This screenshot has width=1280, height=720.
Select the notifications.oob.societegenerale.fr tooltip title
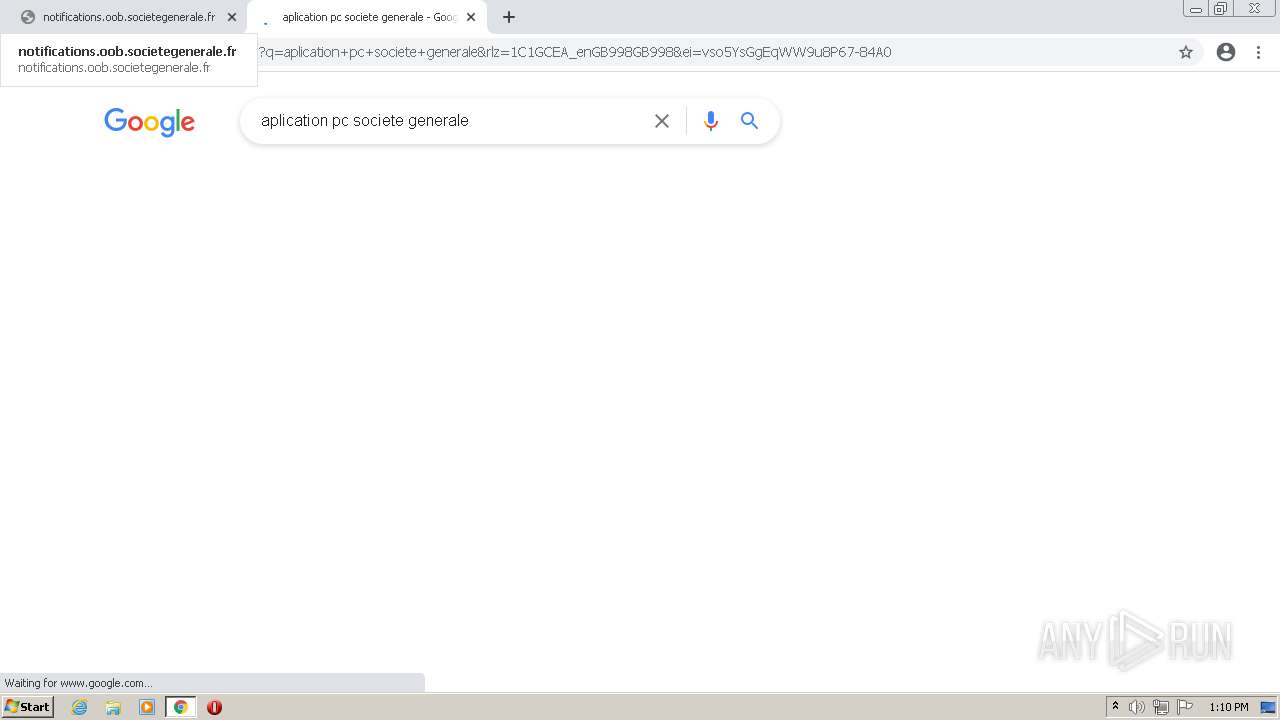(127, 51)
